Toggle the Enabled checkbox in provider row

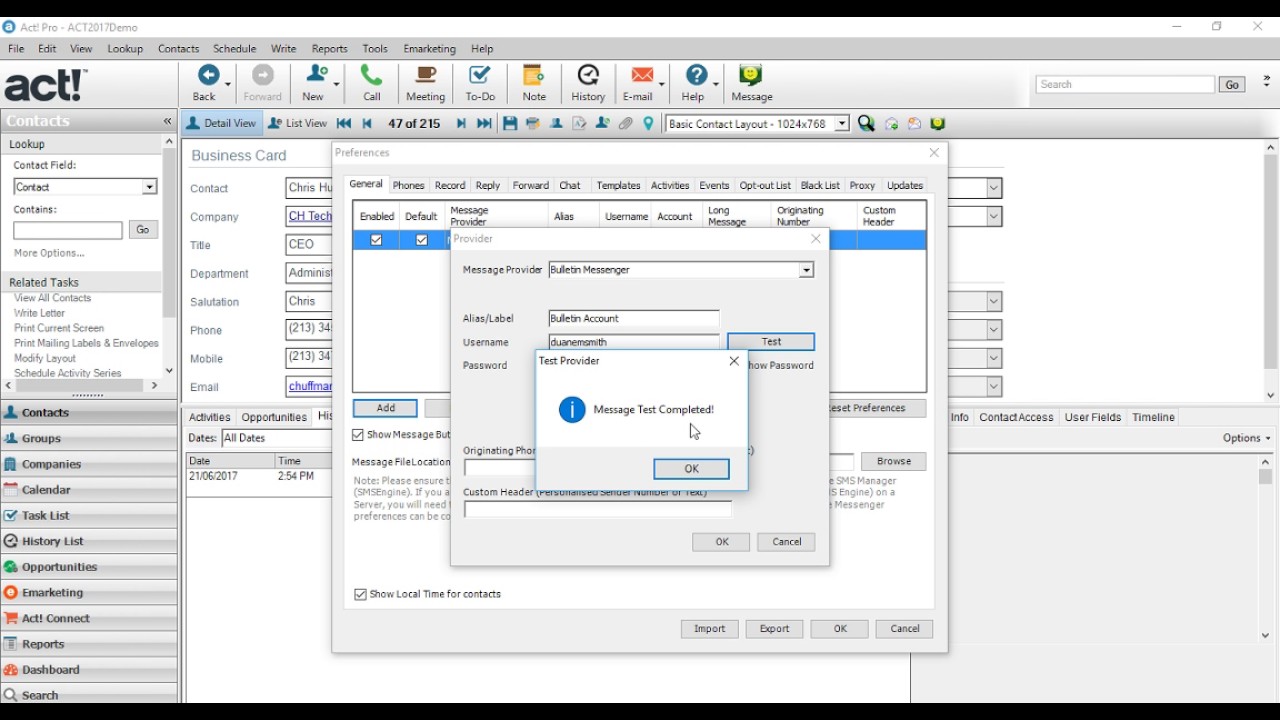coord(376,240)
